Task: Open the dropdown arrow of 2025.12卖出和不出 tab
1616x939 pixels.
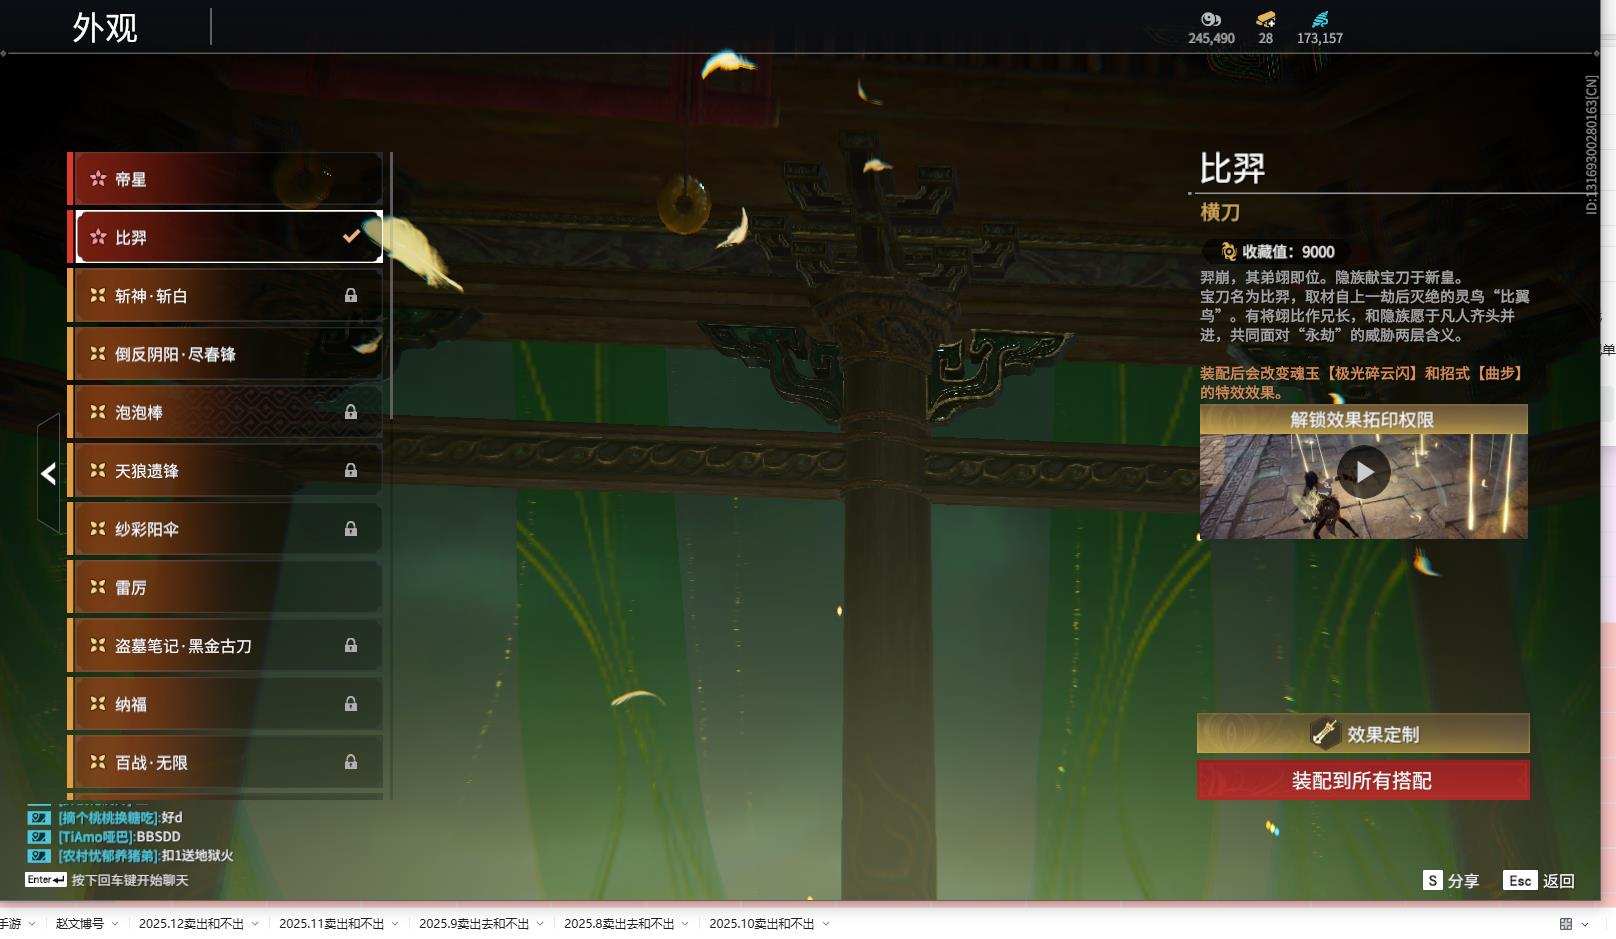Action: click(255, 924)
